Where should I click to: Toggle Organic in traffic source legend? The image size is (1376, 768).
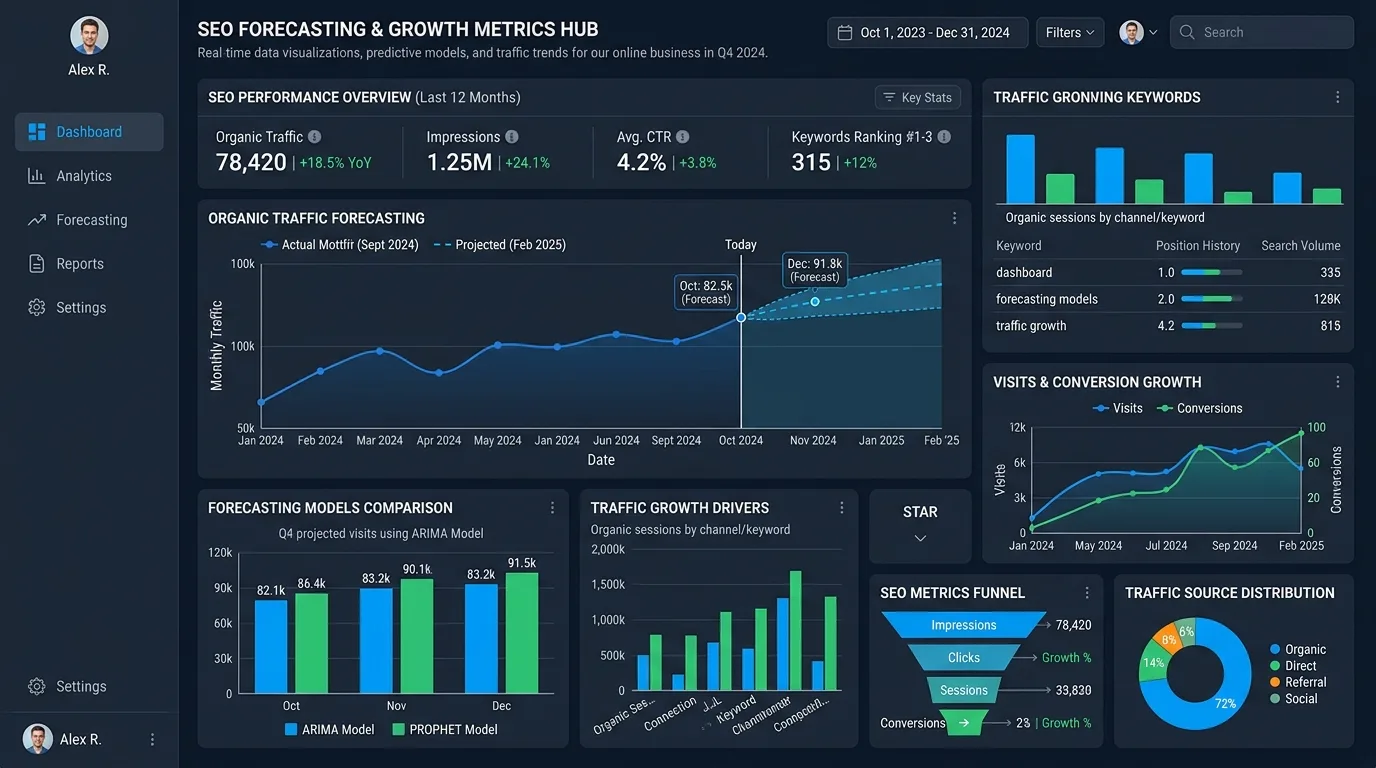(x=1298, y=650)
